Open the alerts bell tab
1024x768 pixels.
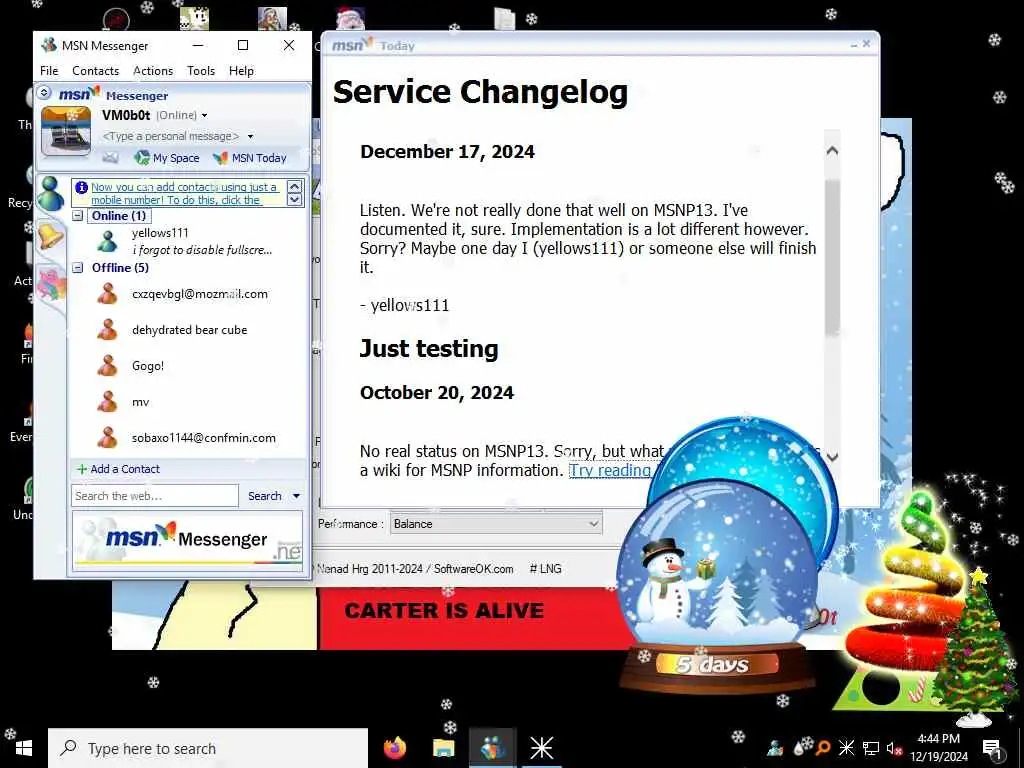50,236
